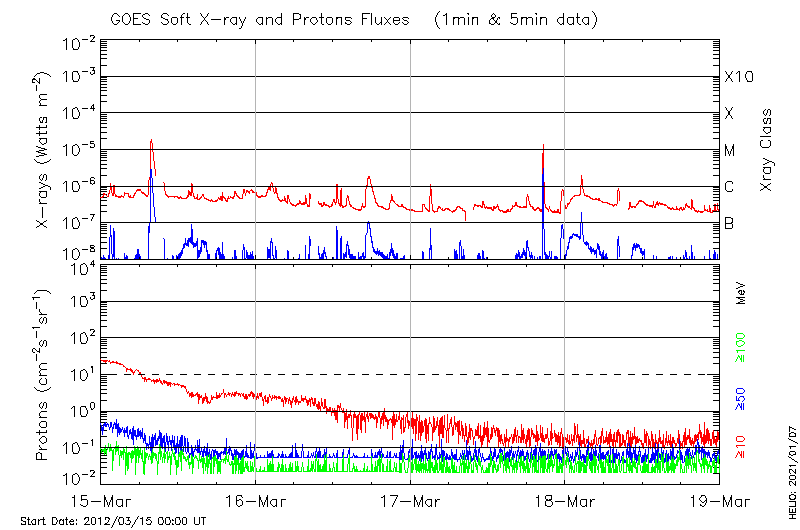Image resolution: width=800 pixels, height=530 pixels.
Task: Click the X-rays (Watts m⁻²) y-axis title
Action: point(44,150)
